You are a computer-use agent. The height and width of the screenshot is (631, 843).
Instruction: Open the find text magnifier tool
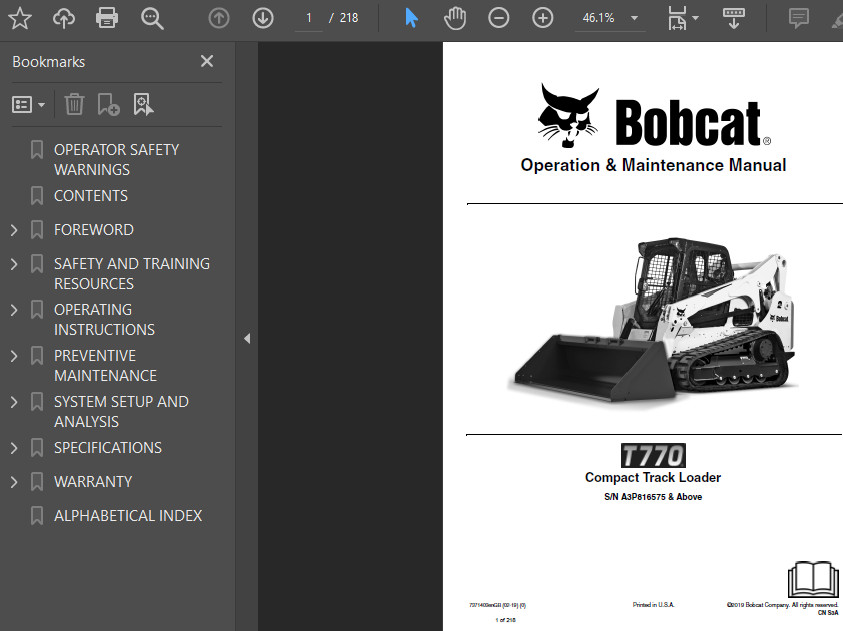[x=152, y=18]
